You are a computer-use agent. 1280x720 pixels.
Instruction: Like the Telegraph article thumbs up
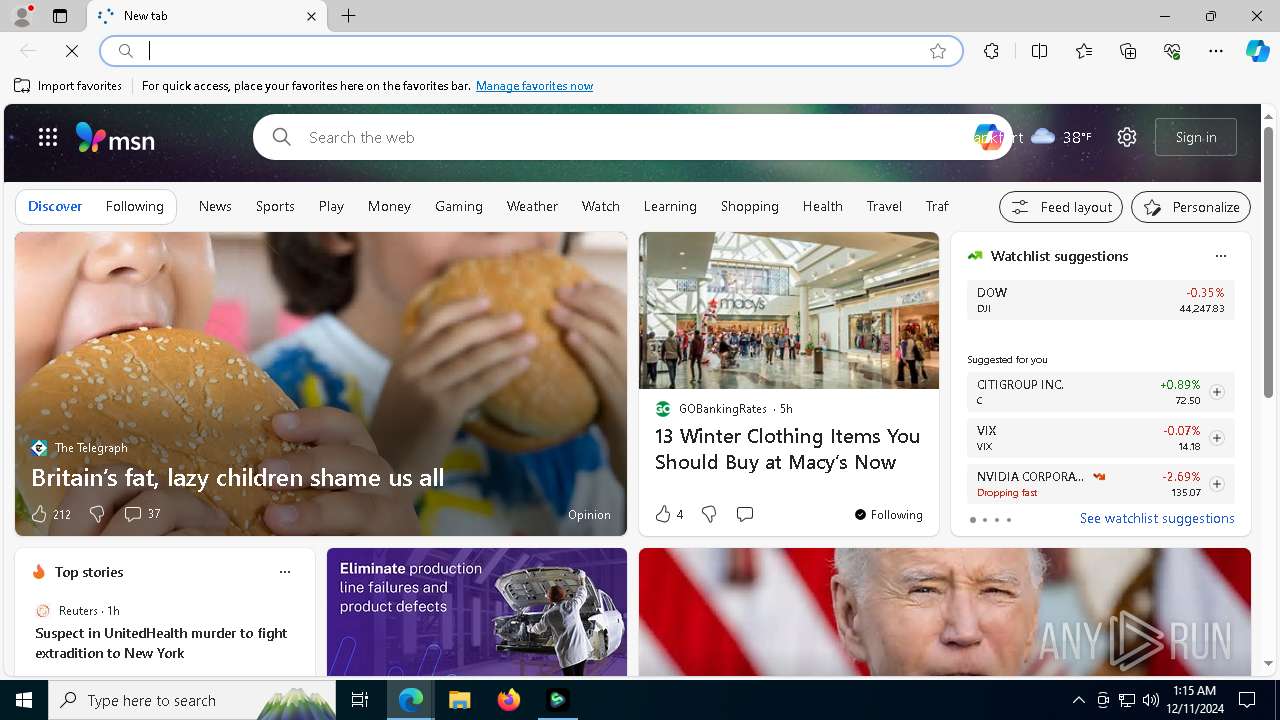click(x=39, y=514)
